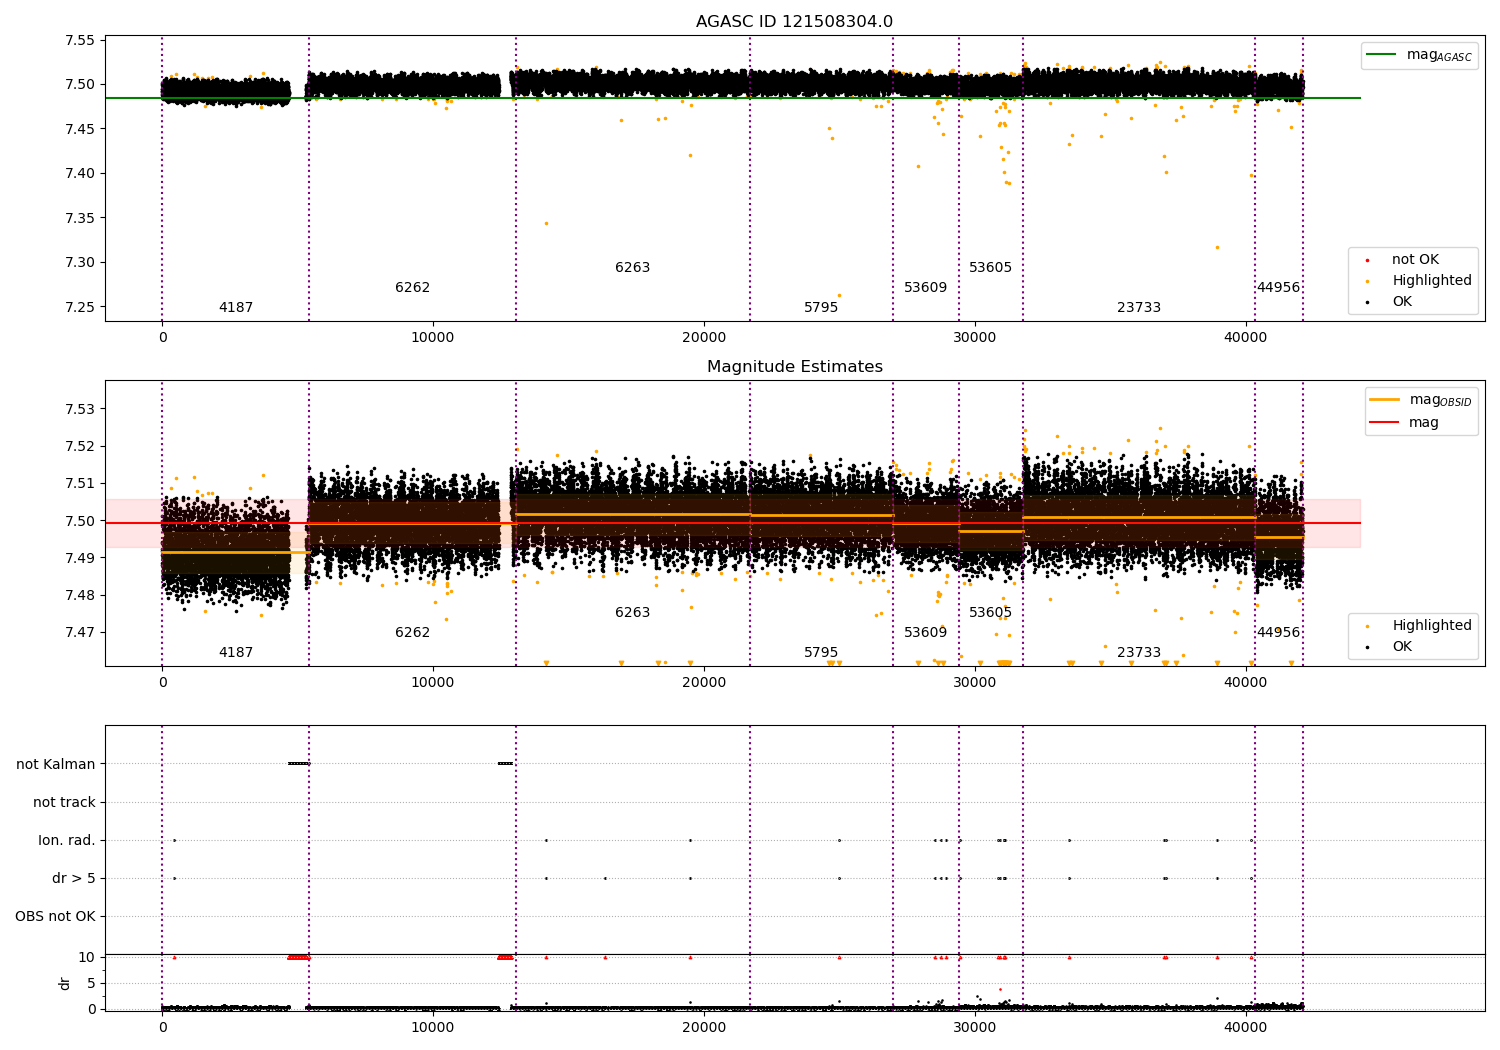Click y-axis tick 7.51 in middle plot

(x=79, y=484)
